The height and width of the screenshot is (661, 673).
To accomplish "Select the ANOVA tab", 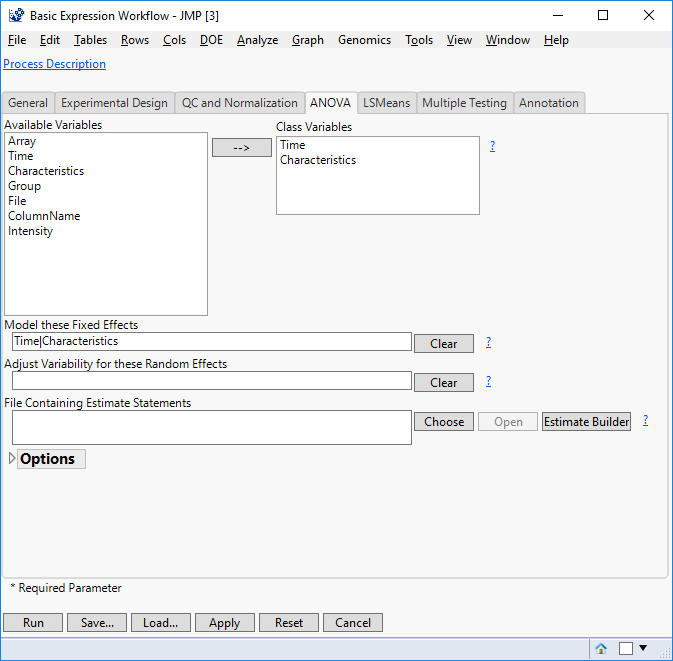I will pos(330,103).
